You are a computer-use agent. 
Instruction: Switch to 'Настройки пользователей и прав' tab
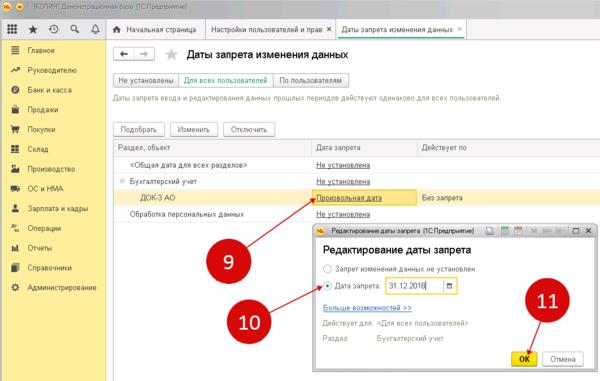[x=267, y=29]
